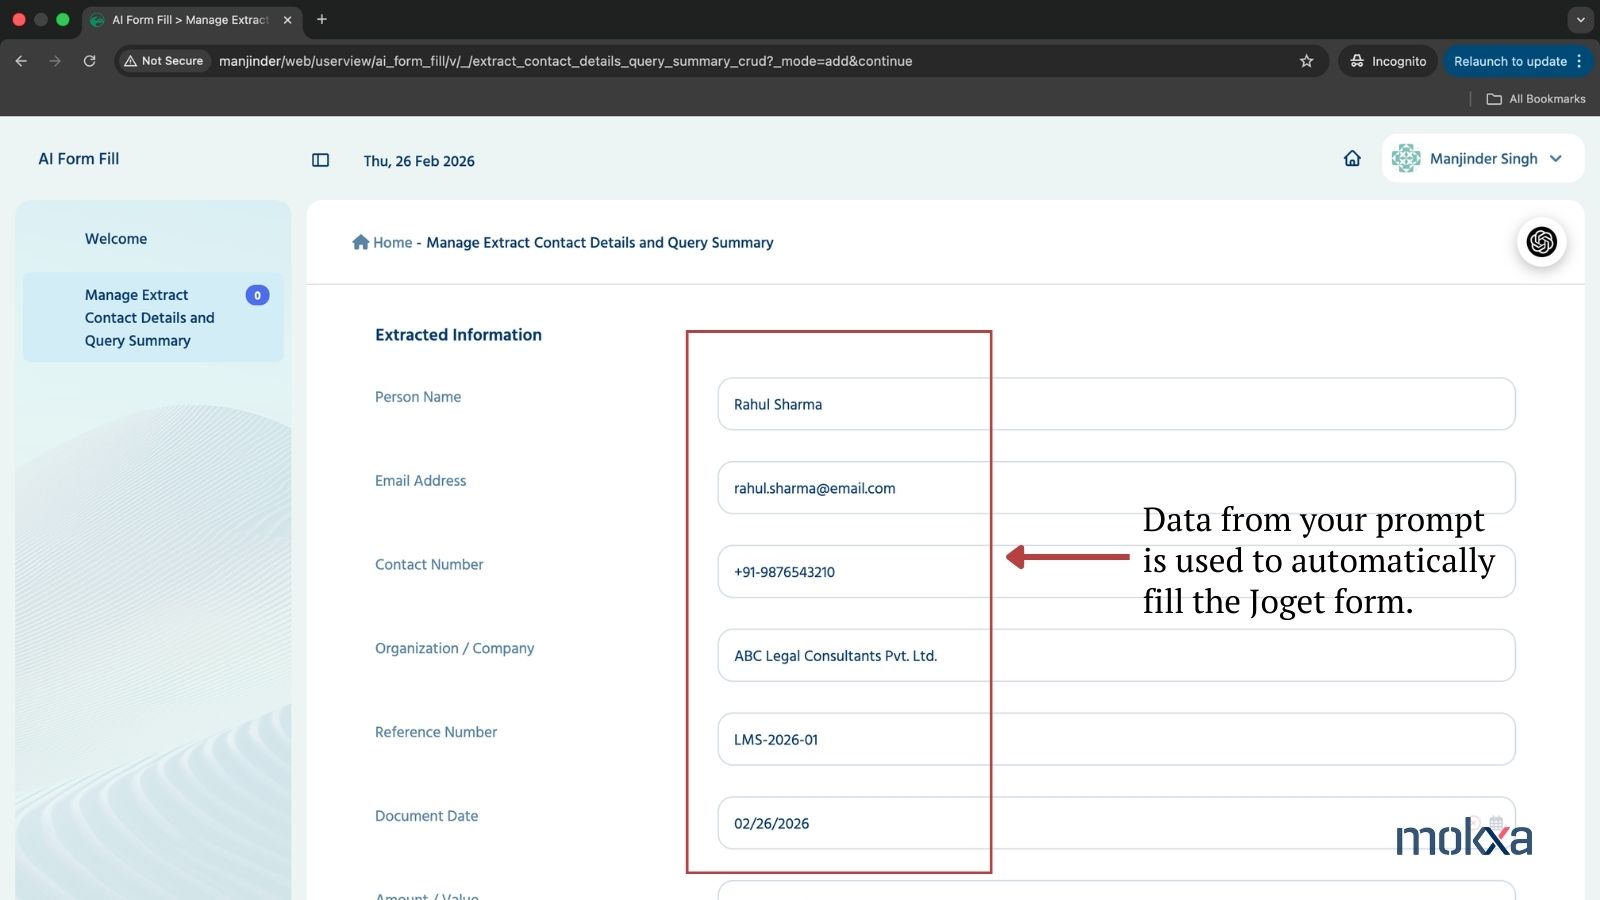Click the Contact Number field

pos(1116,572)
